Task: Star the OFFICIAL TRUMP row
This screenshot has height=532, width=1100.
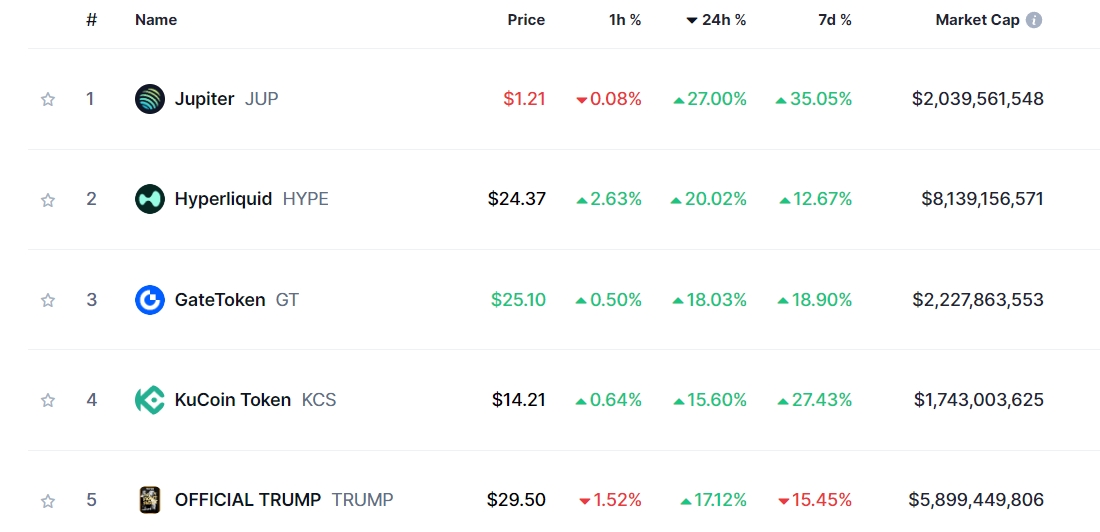Action: coord(48,501)
